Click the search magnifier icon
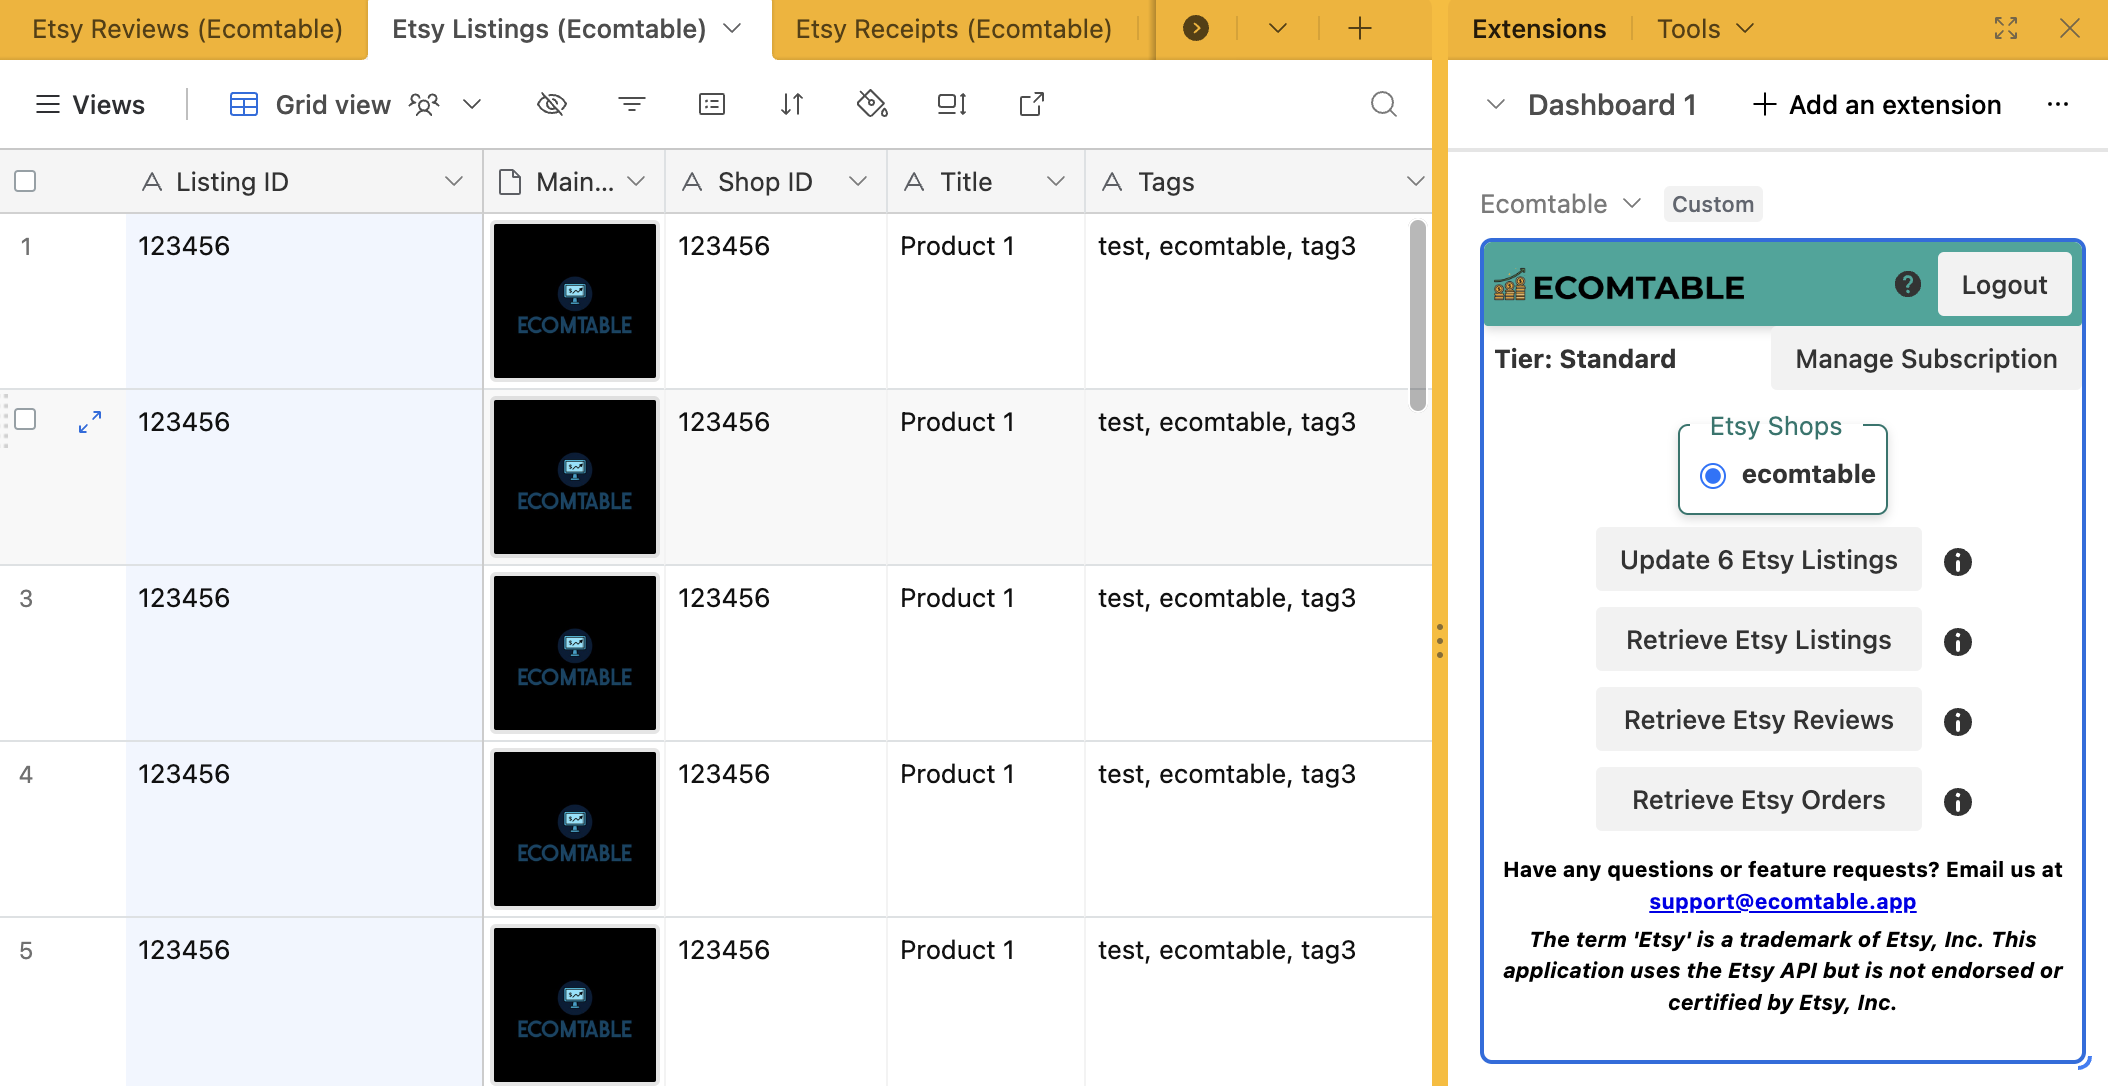This screenshot has width=2108, height=1086. pyautogui.click(x=1384, y=104)
